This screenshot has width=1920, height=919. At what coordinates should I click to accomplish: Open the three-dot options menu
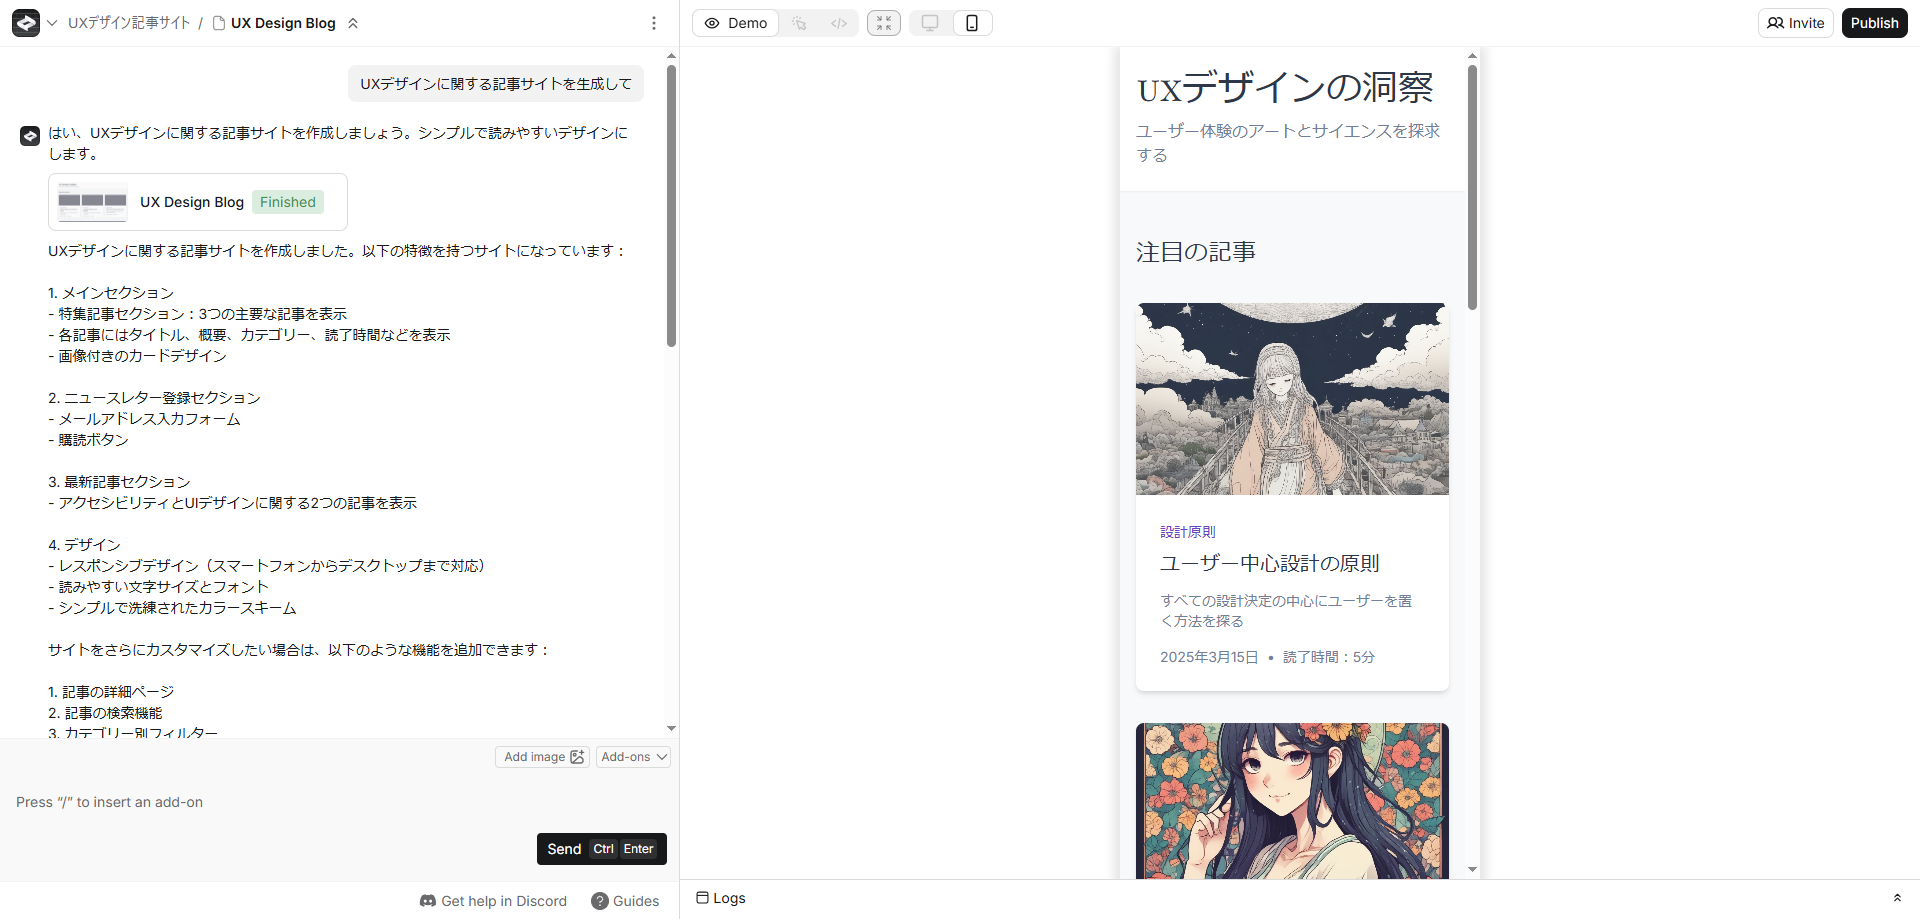(x=654, y=23)
